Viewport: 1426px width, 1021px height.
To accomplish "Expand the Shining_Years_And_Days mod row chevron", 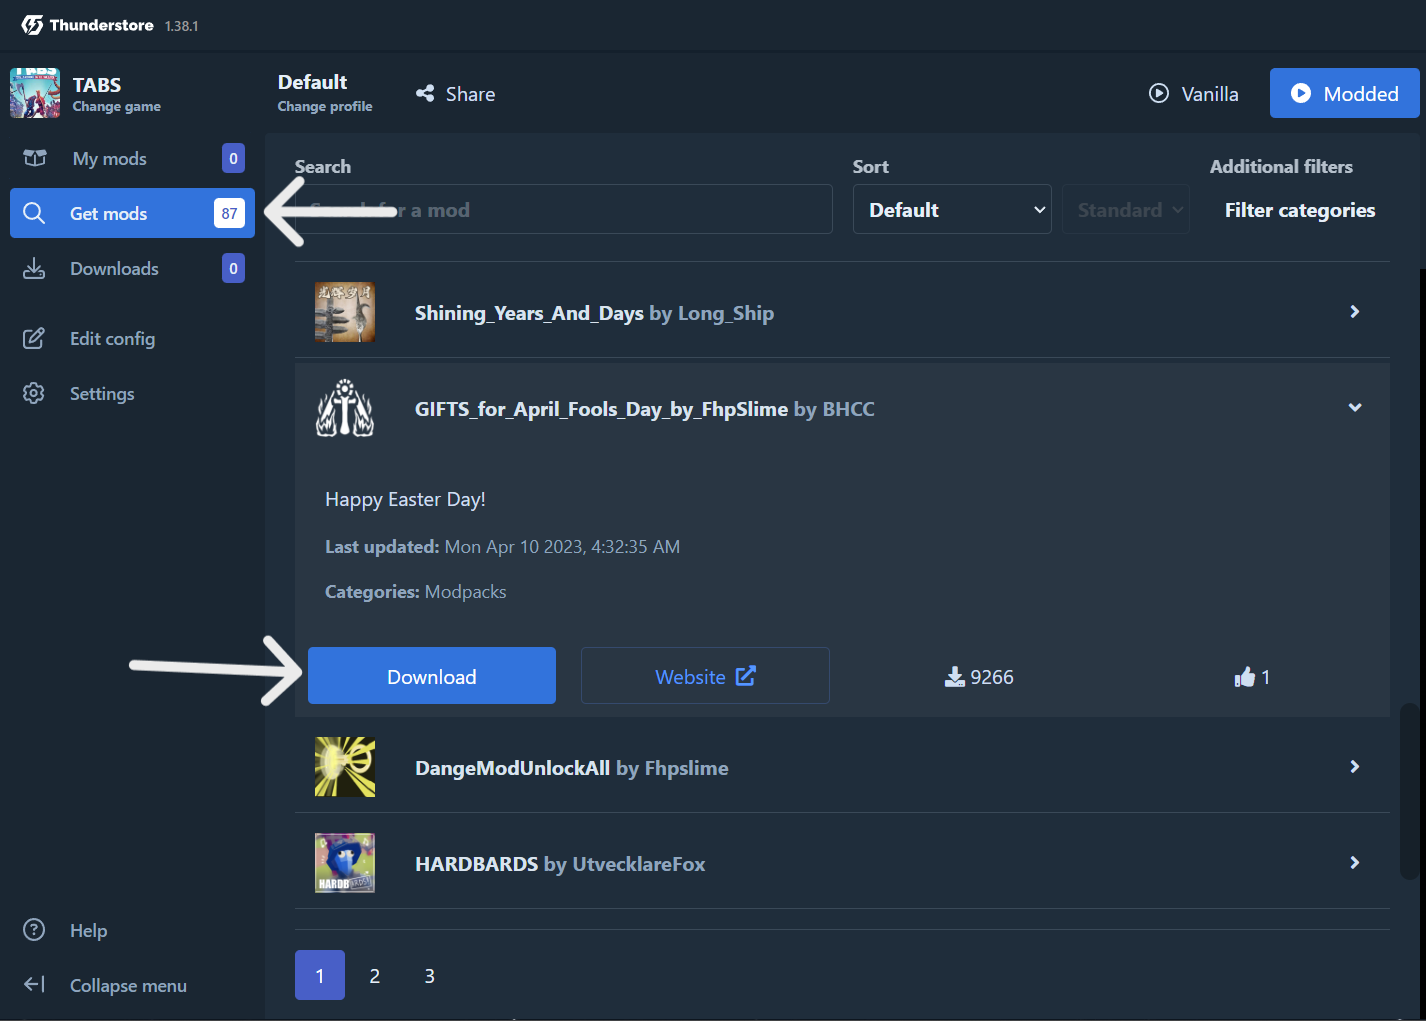I will click(1355, 311).
